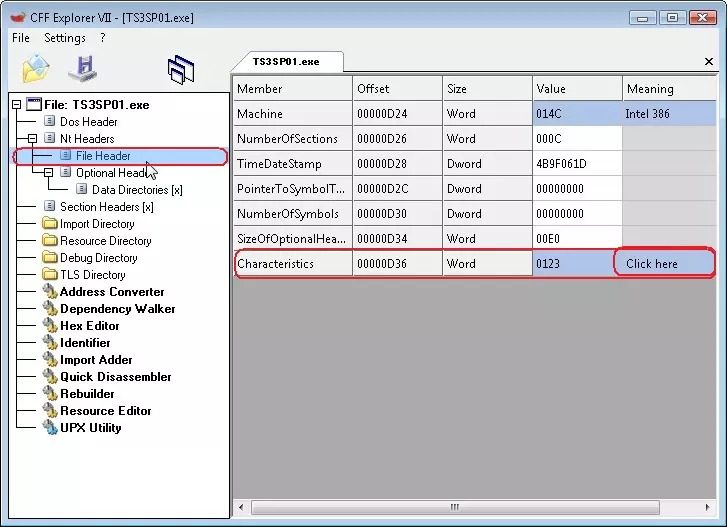Click the TLS Directory folder icon
727x527 pixels.
(49, 274)
